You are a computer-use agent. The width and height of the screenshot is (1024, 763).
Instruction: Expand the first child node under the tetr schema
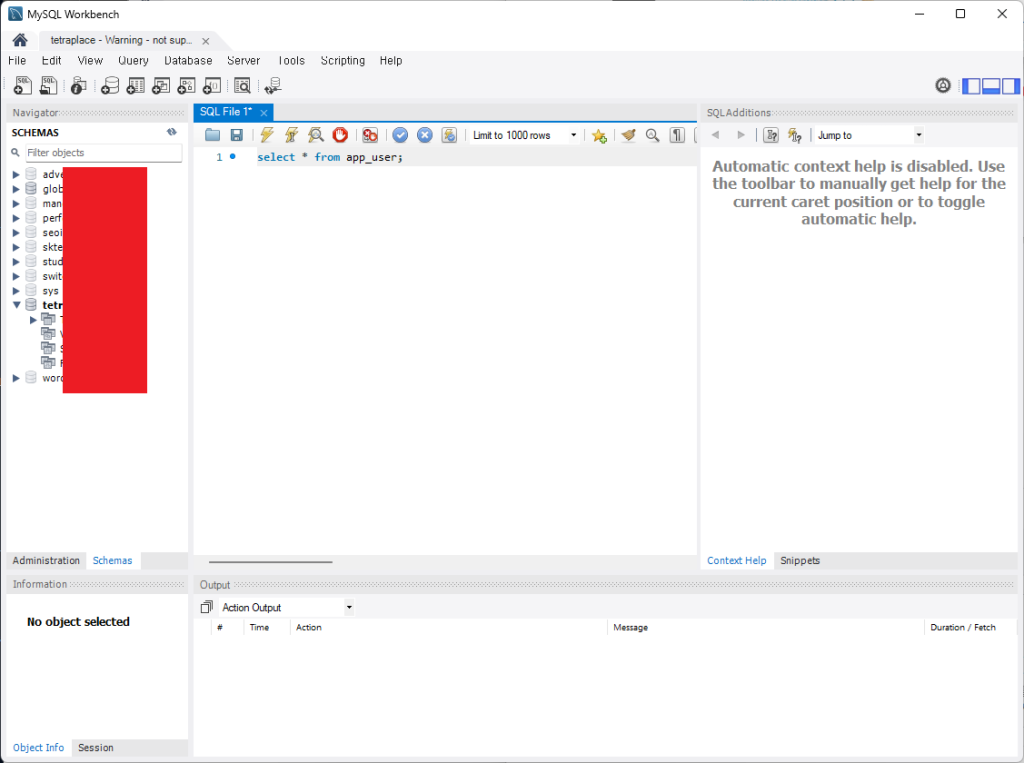33,319
